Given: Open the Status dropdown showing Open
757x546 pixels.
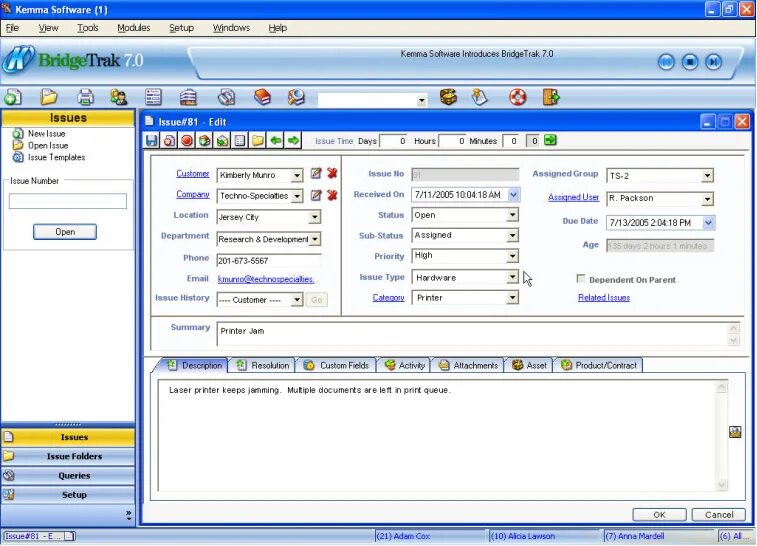Looking at the screenshot, I should point(512,215).
